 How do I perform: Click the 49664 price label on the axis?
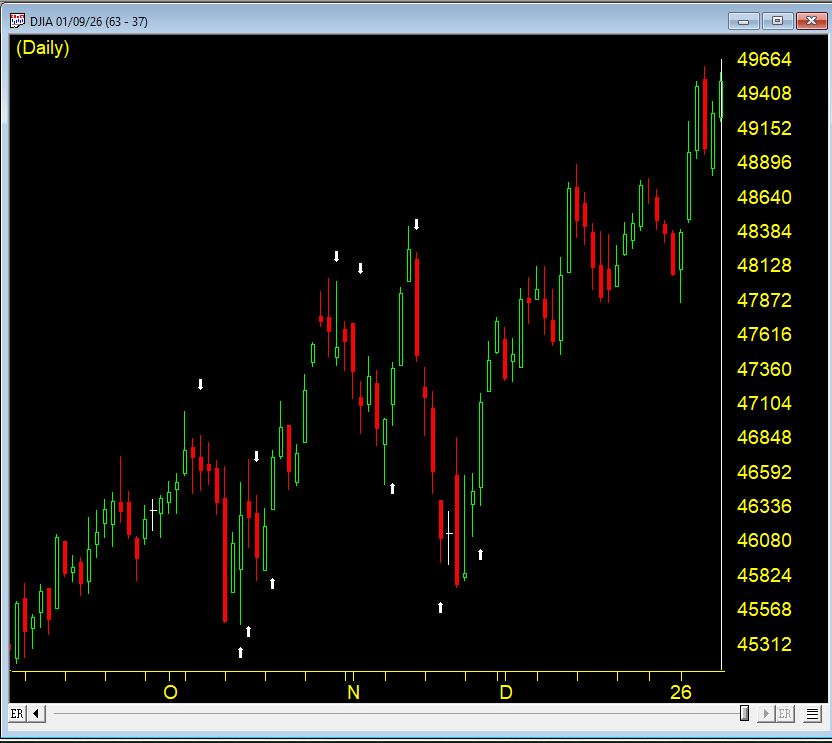(764, 60)
